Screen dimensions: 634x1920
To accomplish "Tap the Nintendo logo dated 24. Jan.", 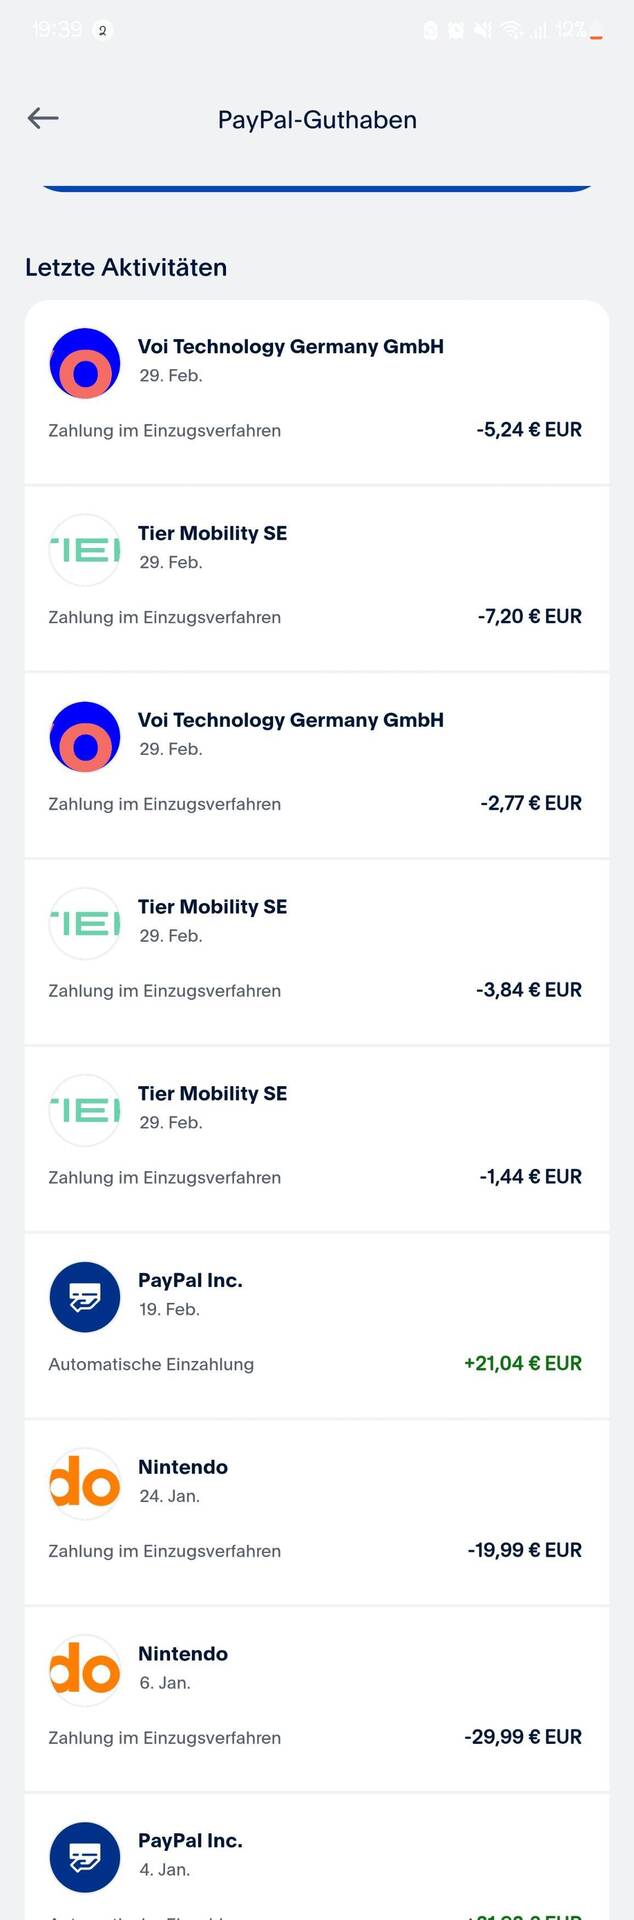I will 85,1484.
